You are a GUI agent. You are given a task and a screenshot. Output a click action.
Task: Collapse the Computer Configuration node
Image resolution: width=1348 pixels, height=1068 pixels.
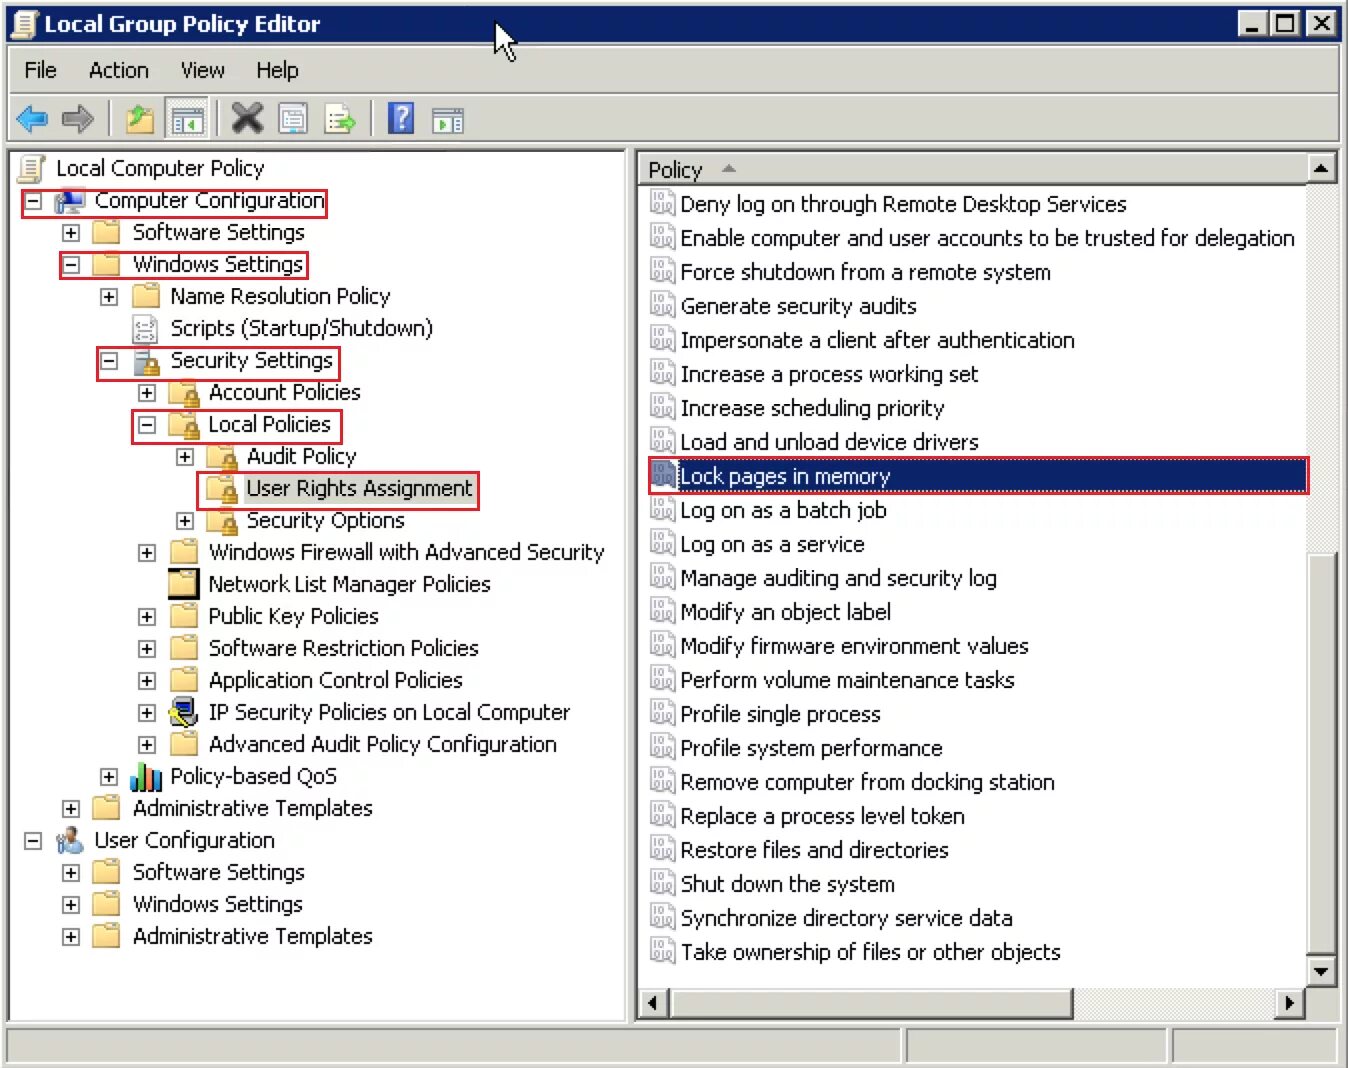coord(33,201)
